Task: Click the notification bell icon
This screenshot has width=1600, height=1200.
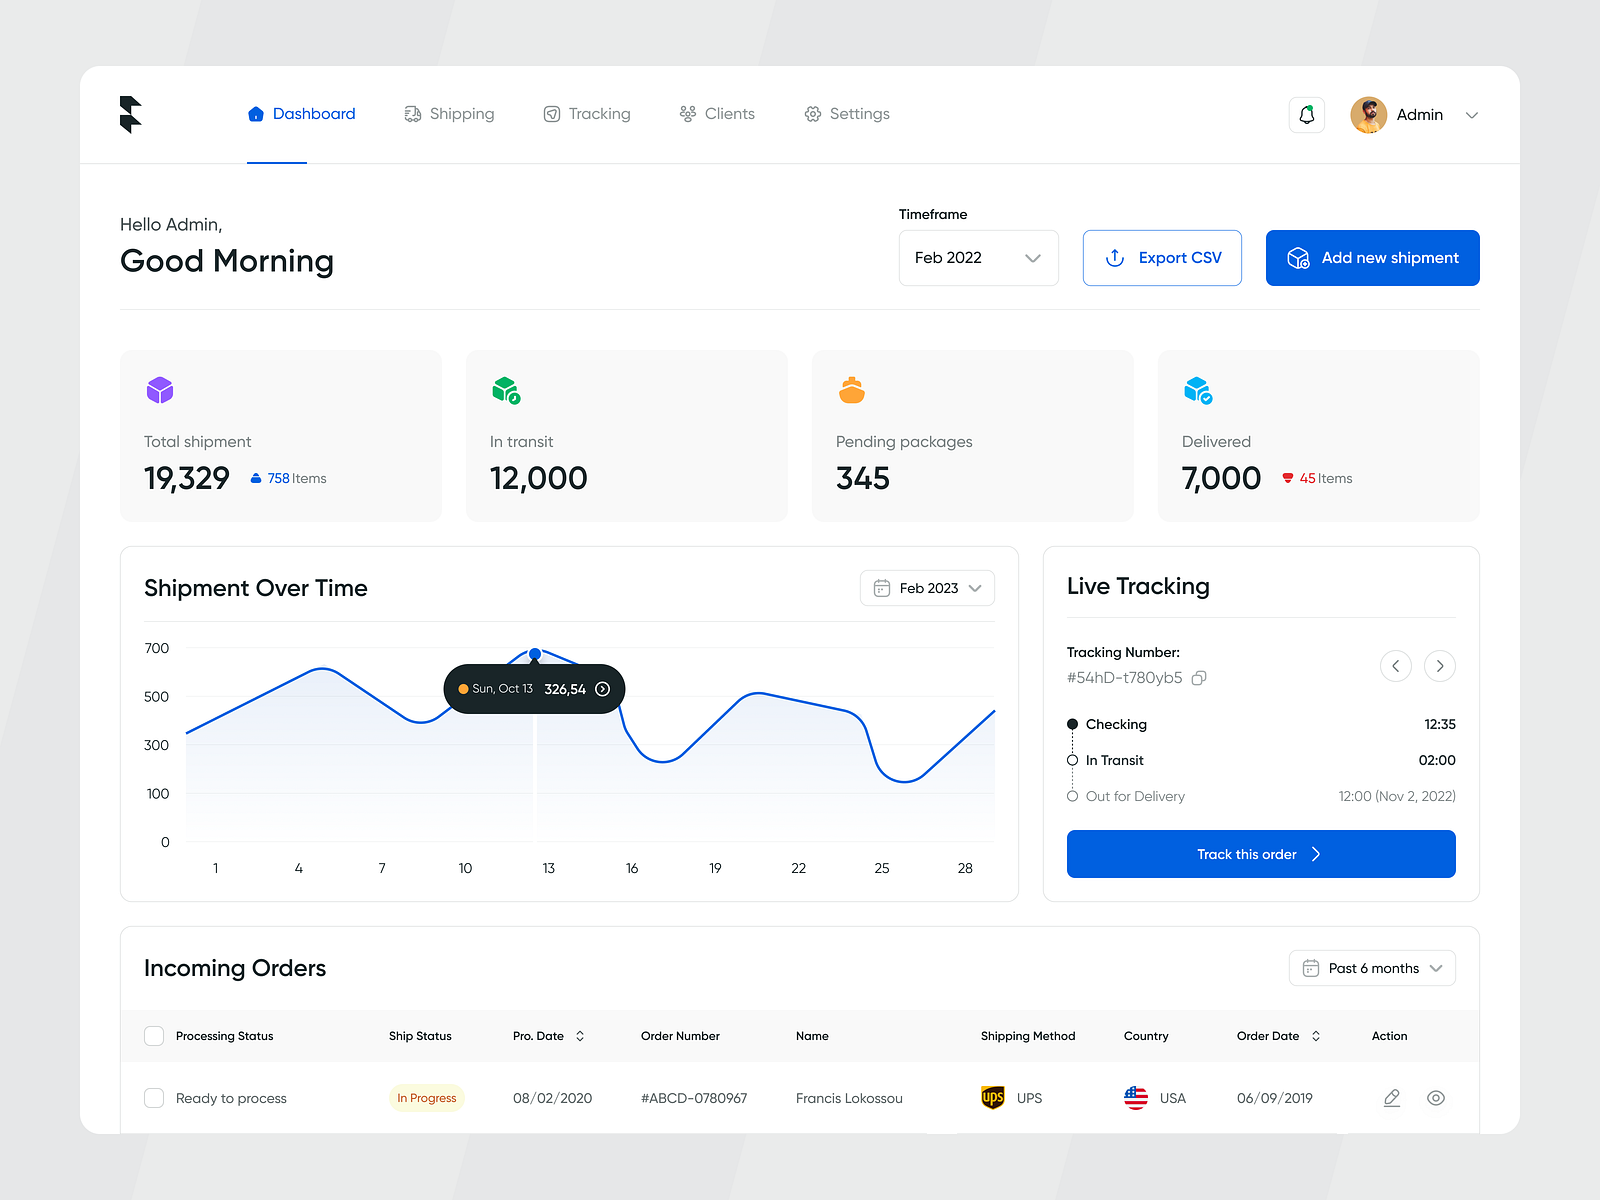Action: point(1306,115)
